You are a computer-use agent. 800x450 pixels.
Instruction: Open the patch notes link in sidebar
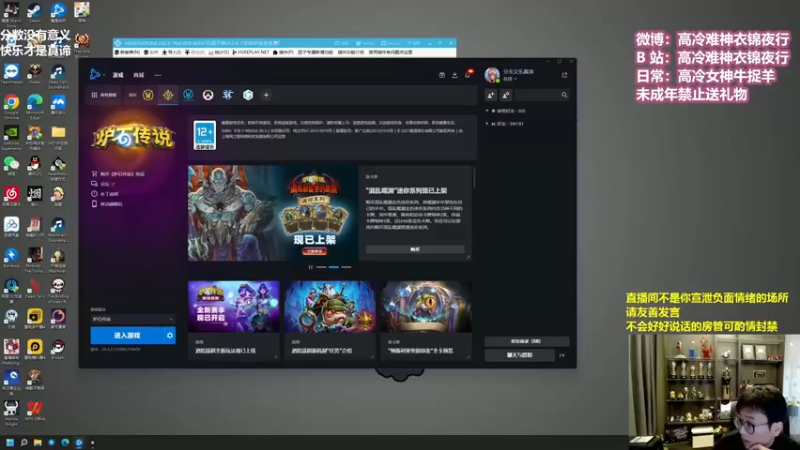pos(105,194)
